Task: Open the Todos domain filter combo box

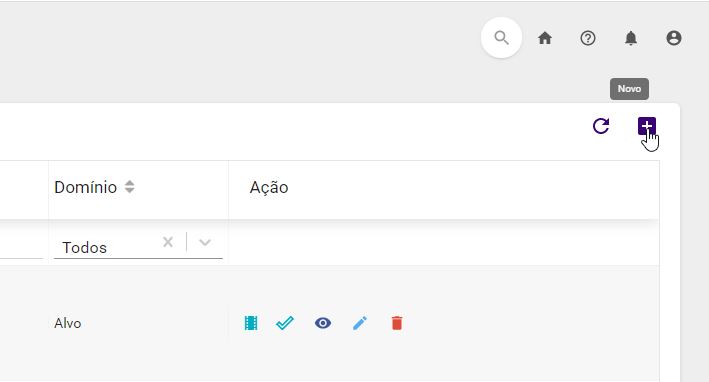Action: point(138,245)
